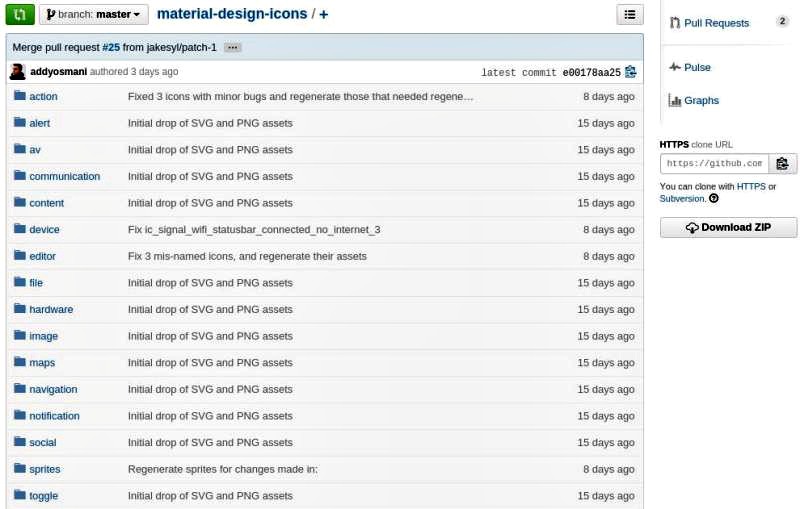Click the green compare branches icon button
Viewport: 800px width, 509px height.
[x=20, y=14]
